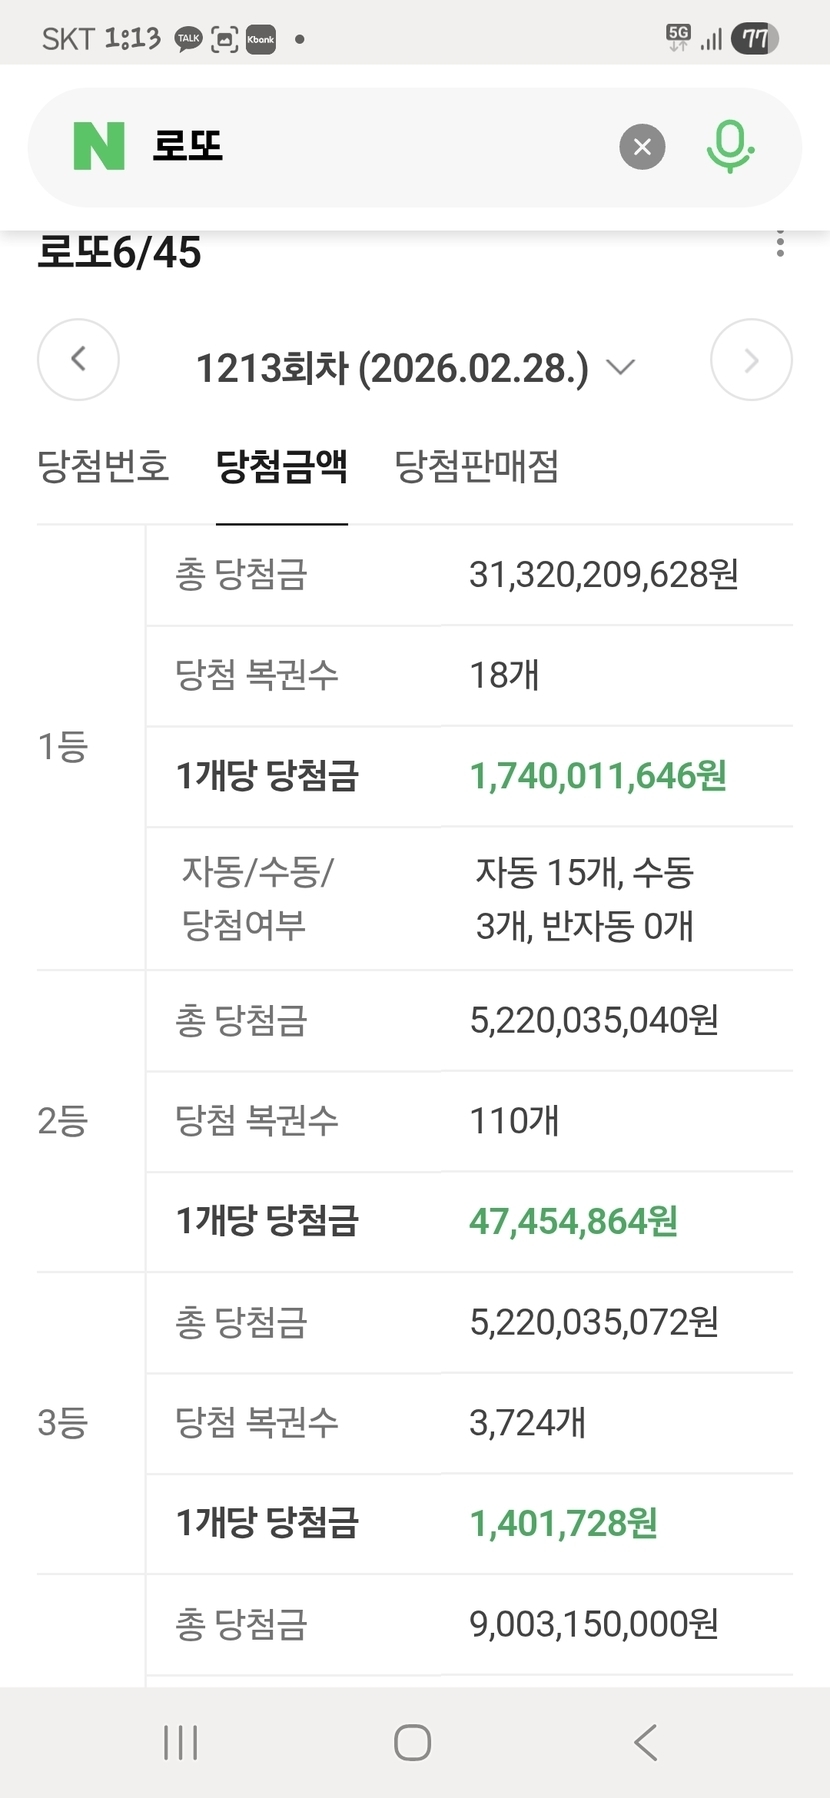This screenshot has height=1798, width=830.
Task: Start voice search with microphone icon
Action: 729,147
